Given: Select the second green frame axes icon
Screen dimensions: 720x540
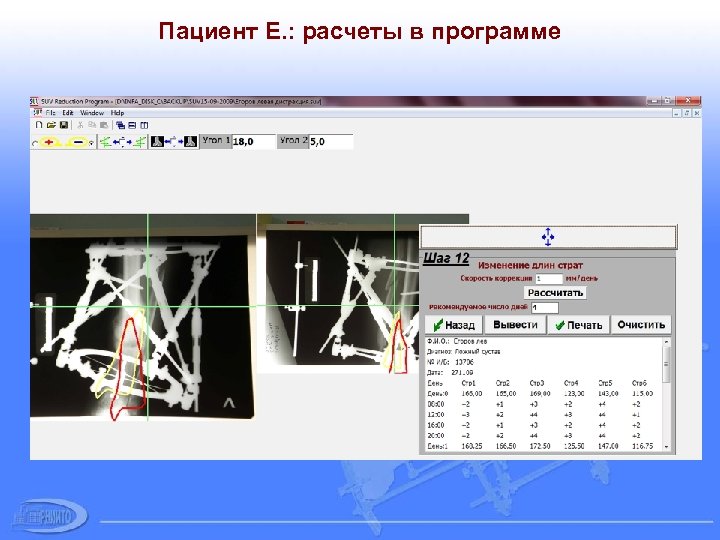Looking at the screenshot, I should 140,142.
